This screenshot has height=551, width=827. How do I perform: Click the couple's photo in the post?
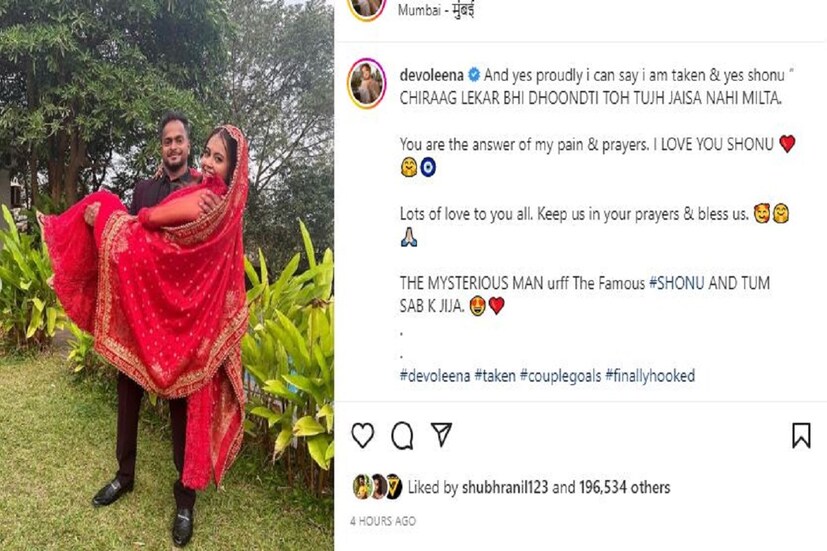(x=166, y=300)
